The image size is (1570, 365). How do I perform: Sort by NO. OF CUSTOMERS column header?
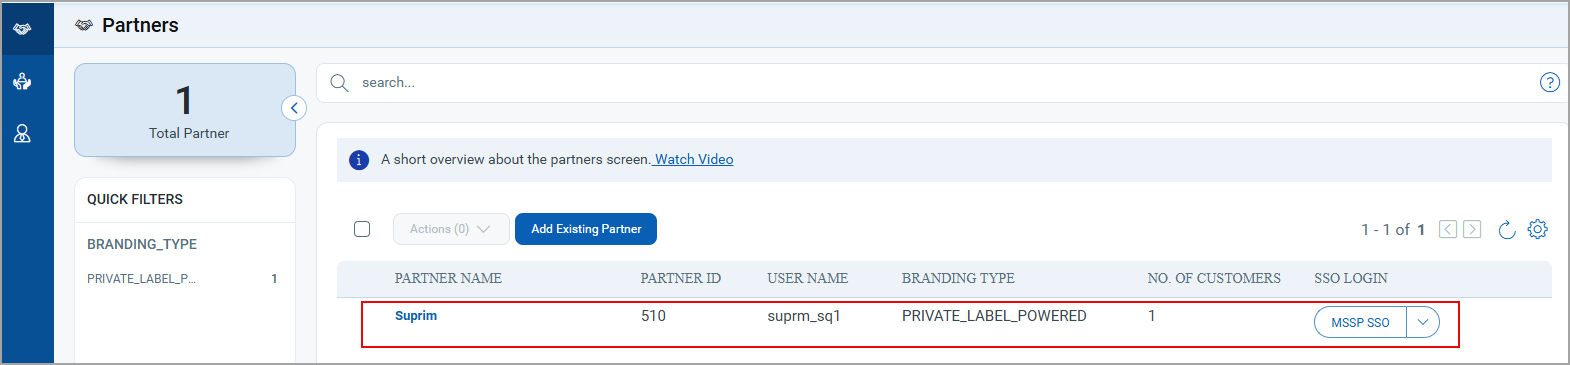coord(1214,278)
